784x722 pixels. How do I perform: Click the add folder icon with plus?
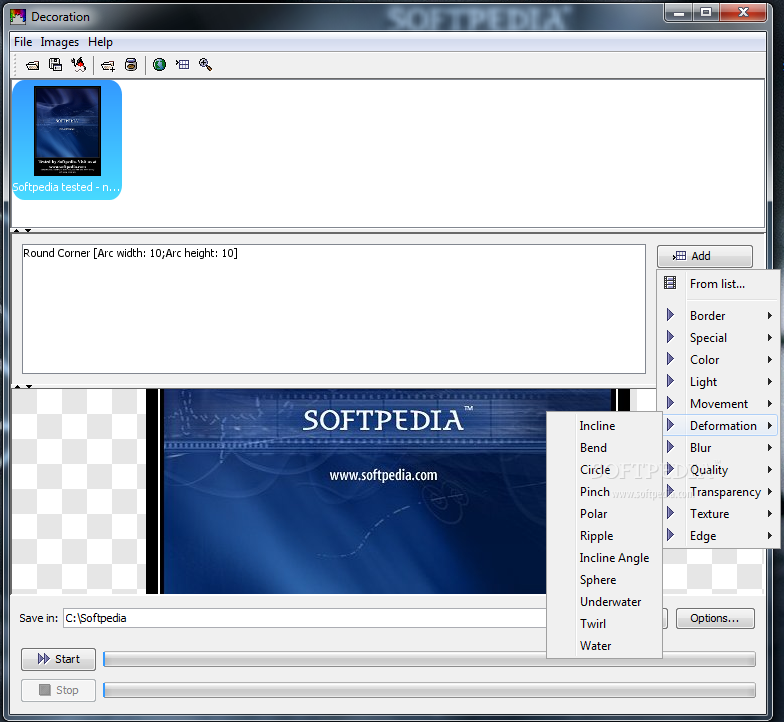(108, 65)
